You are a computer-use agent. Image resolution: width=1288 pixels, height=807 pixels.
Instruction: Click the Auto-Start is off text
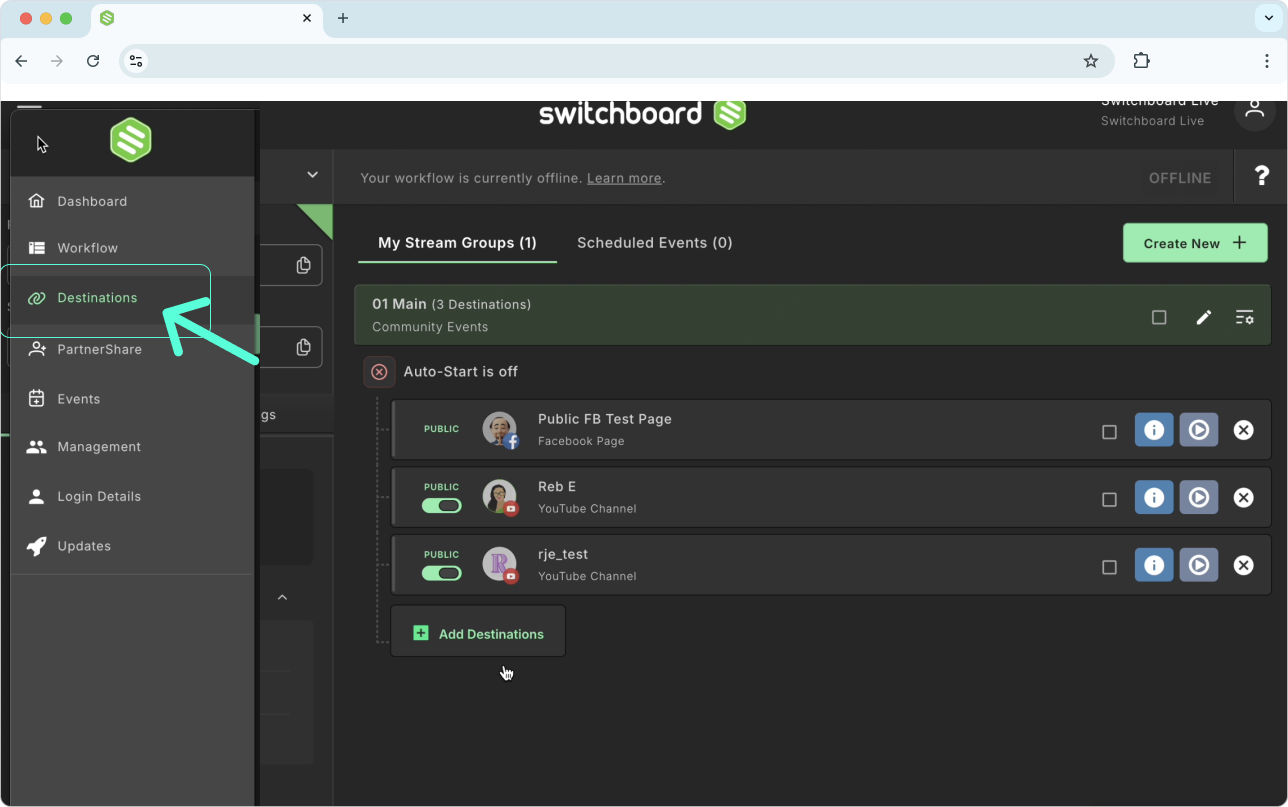(x=461, y=372)
